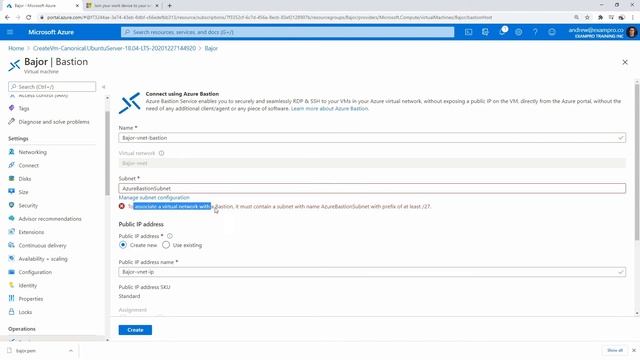Open the feedback smiley icon
640x360 pixels.
552,32
